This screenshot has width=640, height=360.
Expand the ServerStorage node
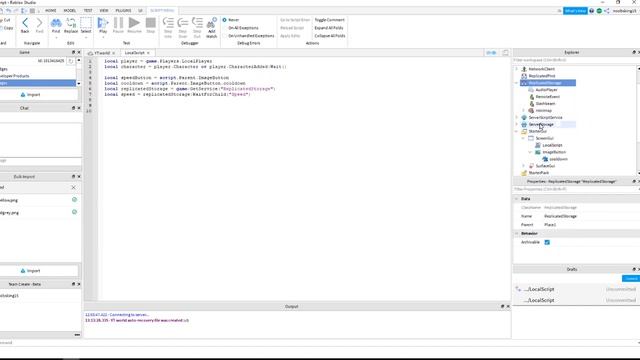point(516,124)
